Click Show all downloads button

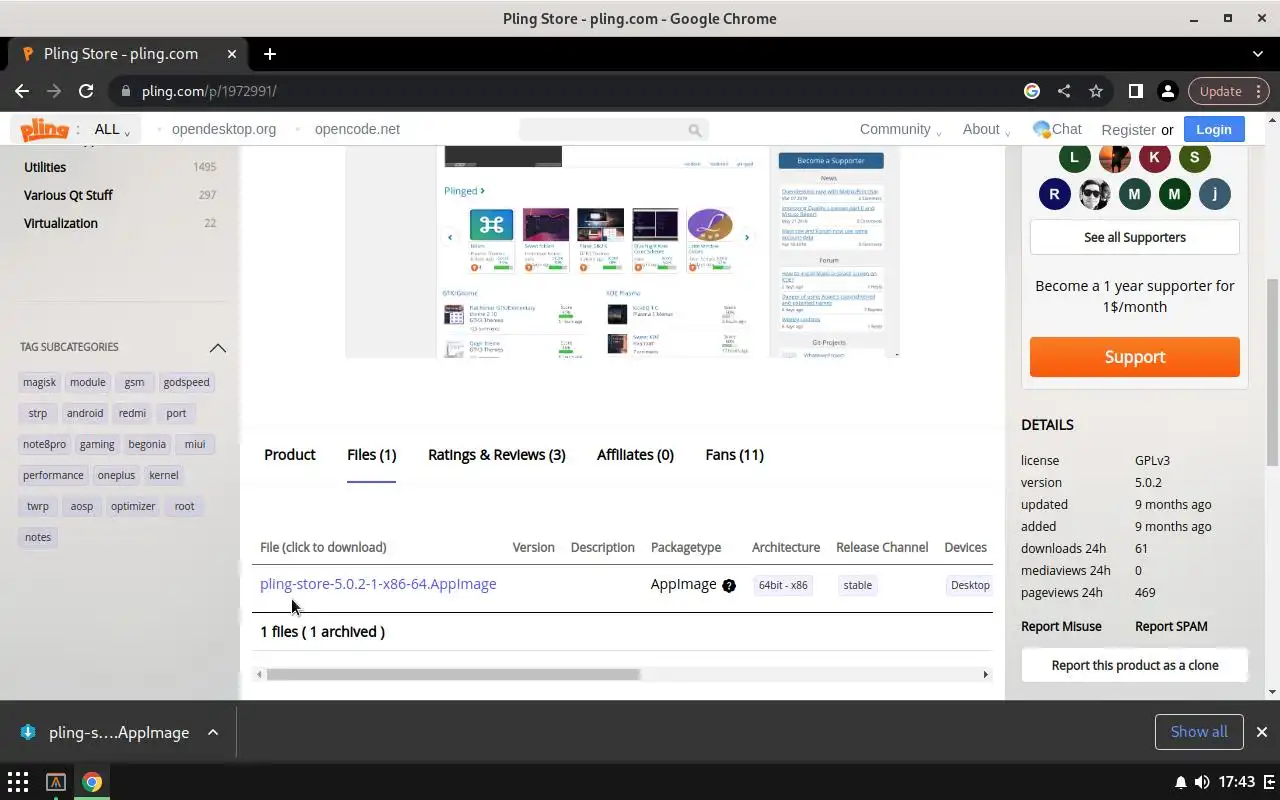pos(1198,732)
